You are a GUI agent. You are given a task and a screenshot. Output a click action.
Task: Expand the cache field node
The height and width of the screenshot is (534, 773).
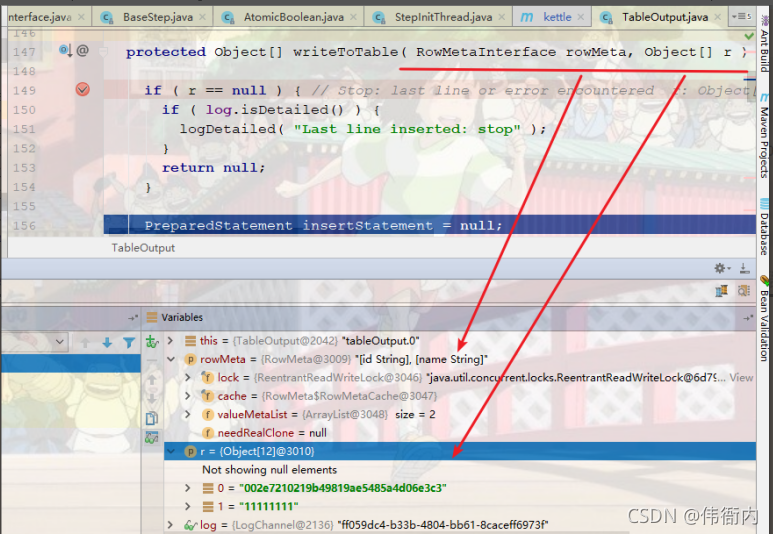point(188,396)
